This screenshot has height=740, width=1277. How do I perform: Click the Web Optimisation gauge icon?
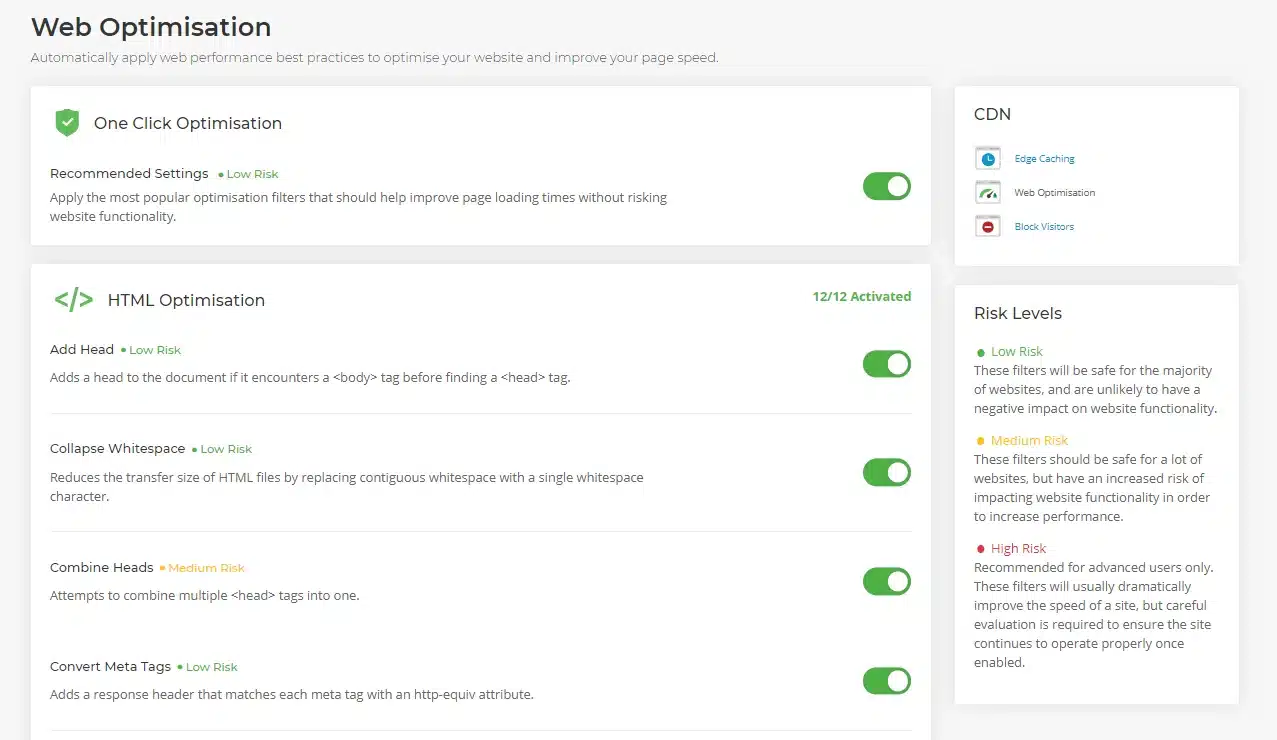(x=988, y=192)
